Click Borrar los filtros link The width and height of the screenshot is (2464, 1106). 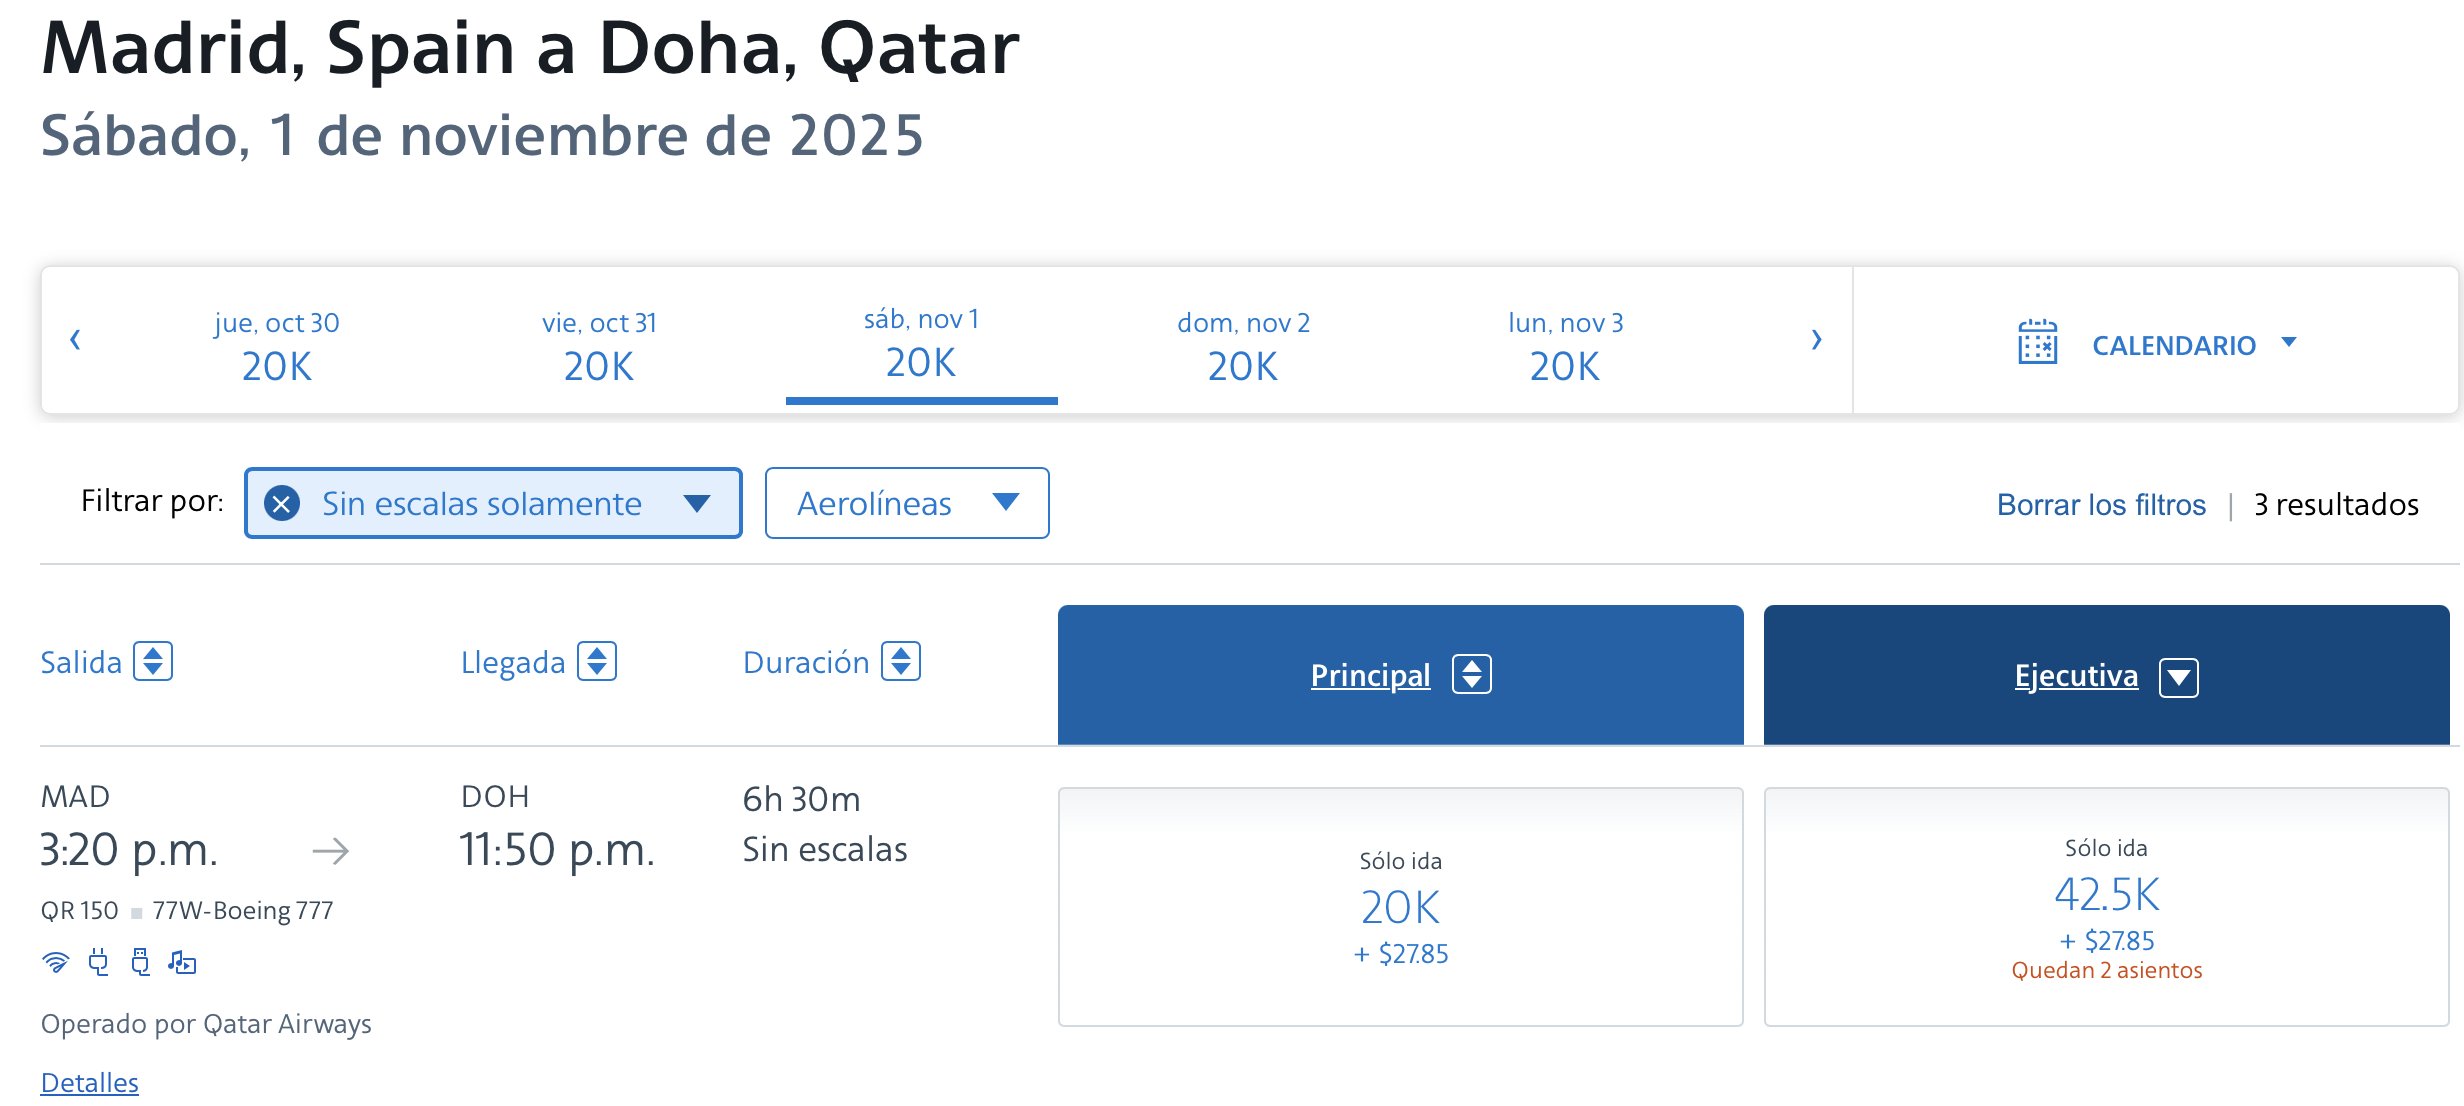(2101, 504)
